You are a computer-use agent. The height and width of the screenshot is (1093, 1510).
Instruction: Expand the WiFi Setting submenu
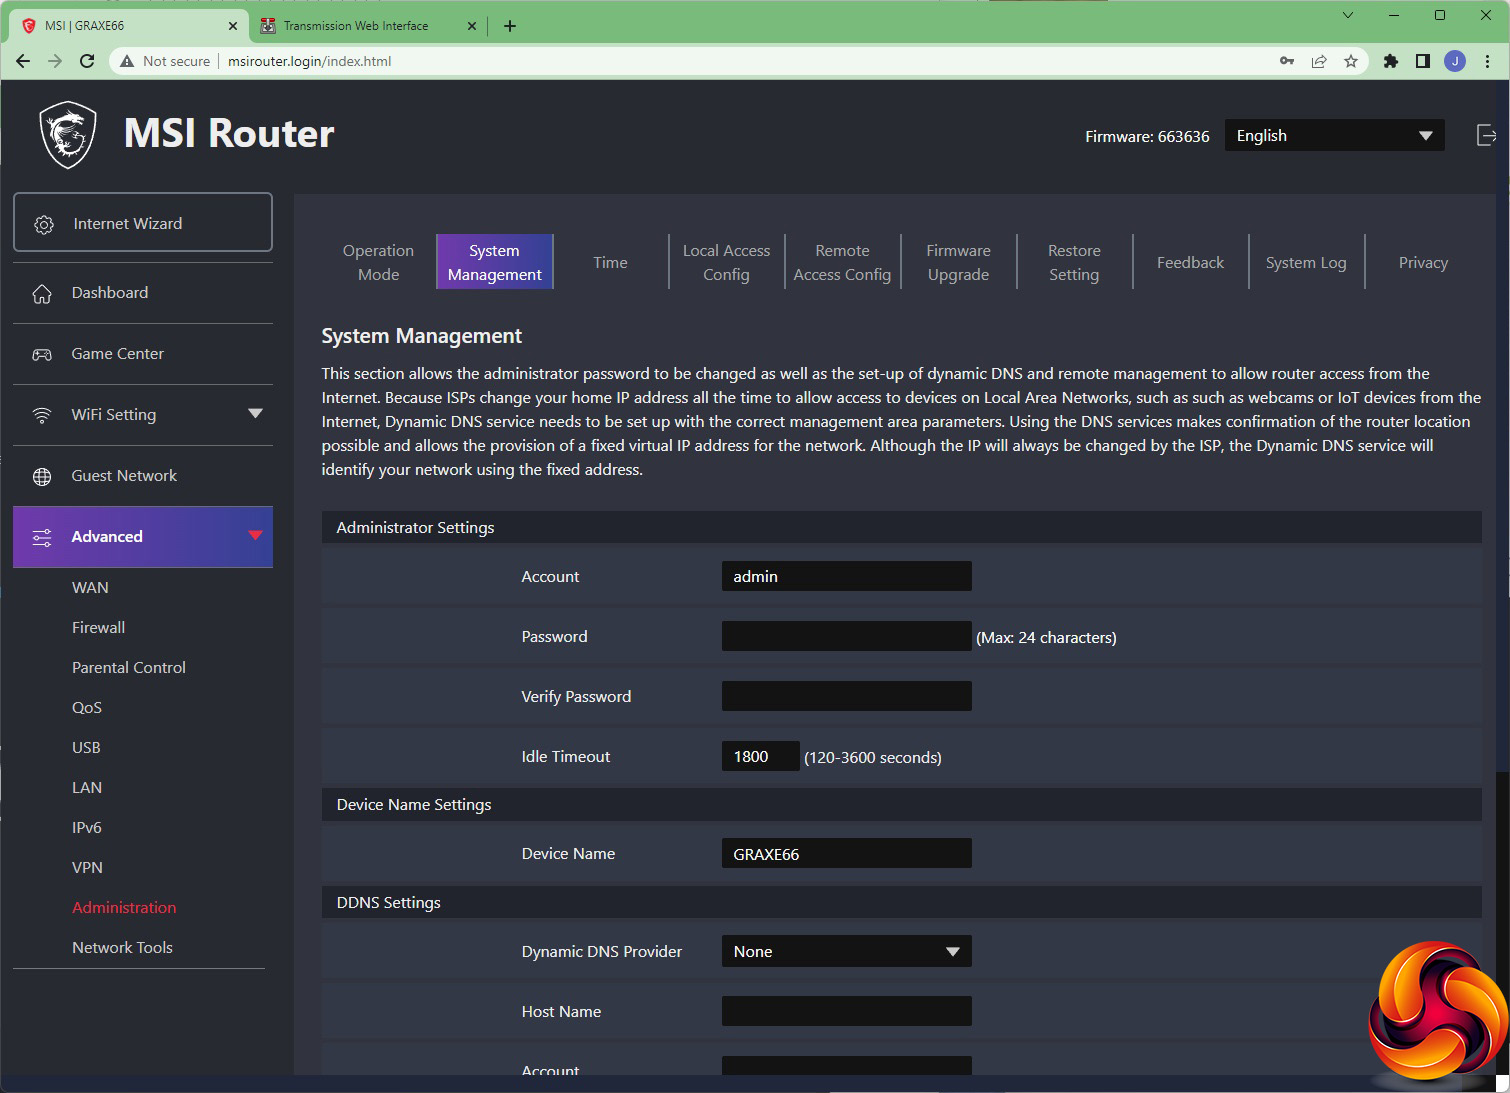pyautogui.click(x=255, y=414)
